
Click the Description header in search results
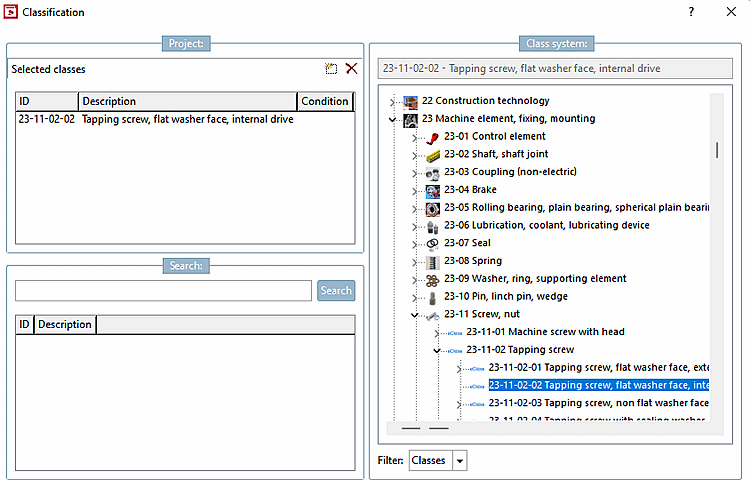tap(65, 324)
